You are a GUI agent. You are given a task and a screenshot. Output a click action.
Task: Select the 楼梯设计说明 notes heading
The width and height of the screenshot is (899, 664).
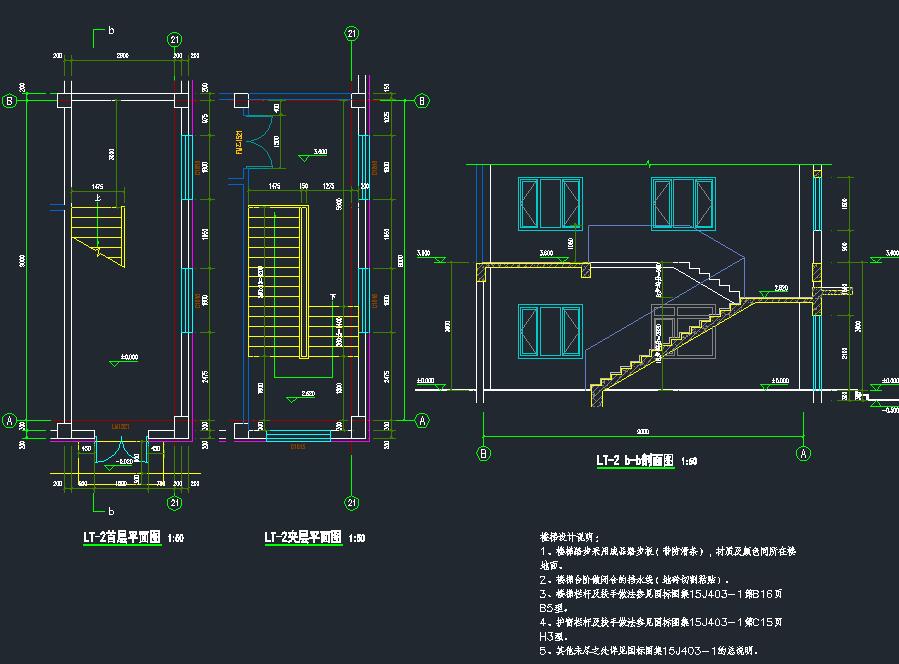coord(569,537)
